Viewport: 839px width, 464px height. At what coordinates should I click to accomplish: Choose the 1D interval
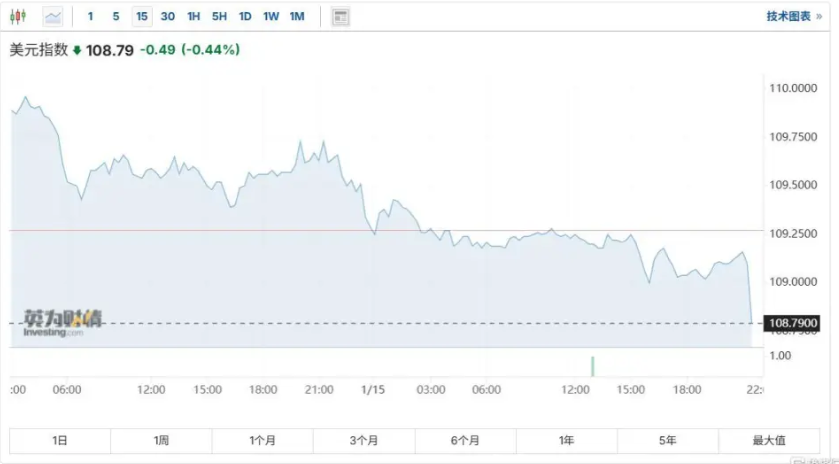pyautogui.click(x=245, y=17)
